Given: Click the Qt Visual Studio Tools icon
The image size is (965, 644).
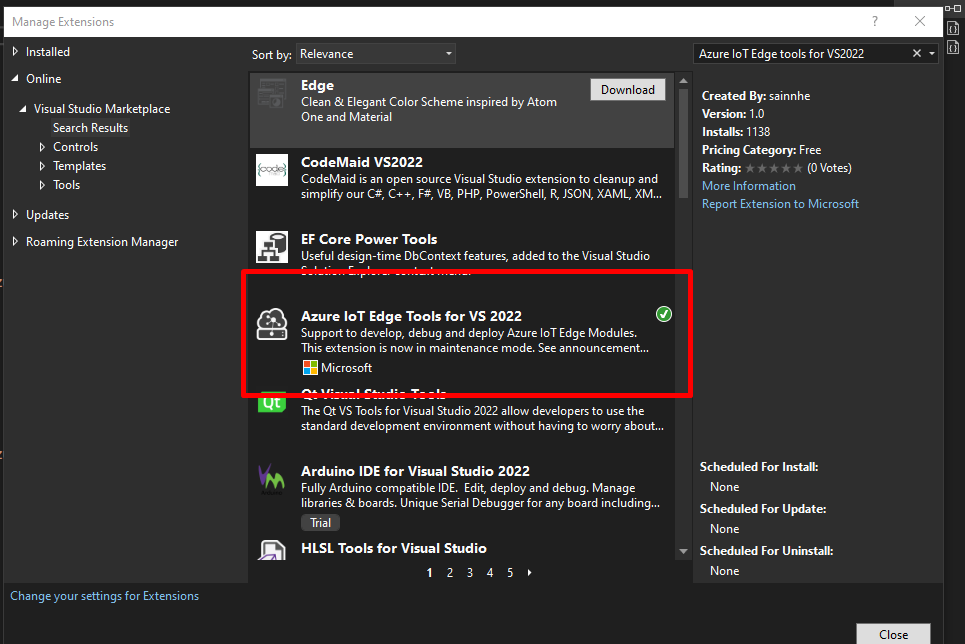Looking at the screenshot, I should click(x=271, y=402).
